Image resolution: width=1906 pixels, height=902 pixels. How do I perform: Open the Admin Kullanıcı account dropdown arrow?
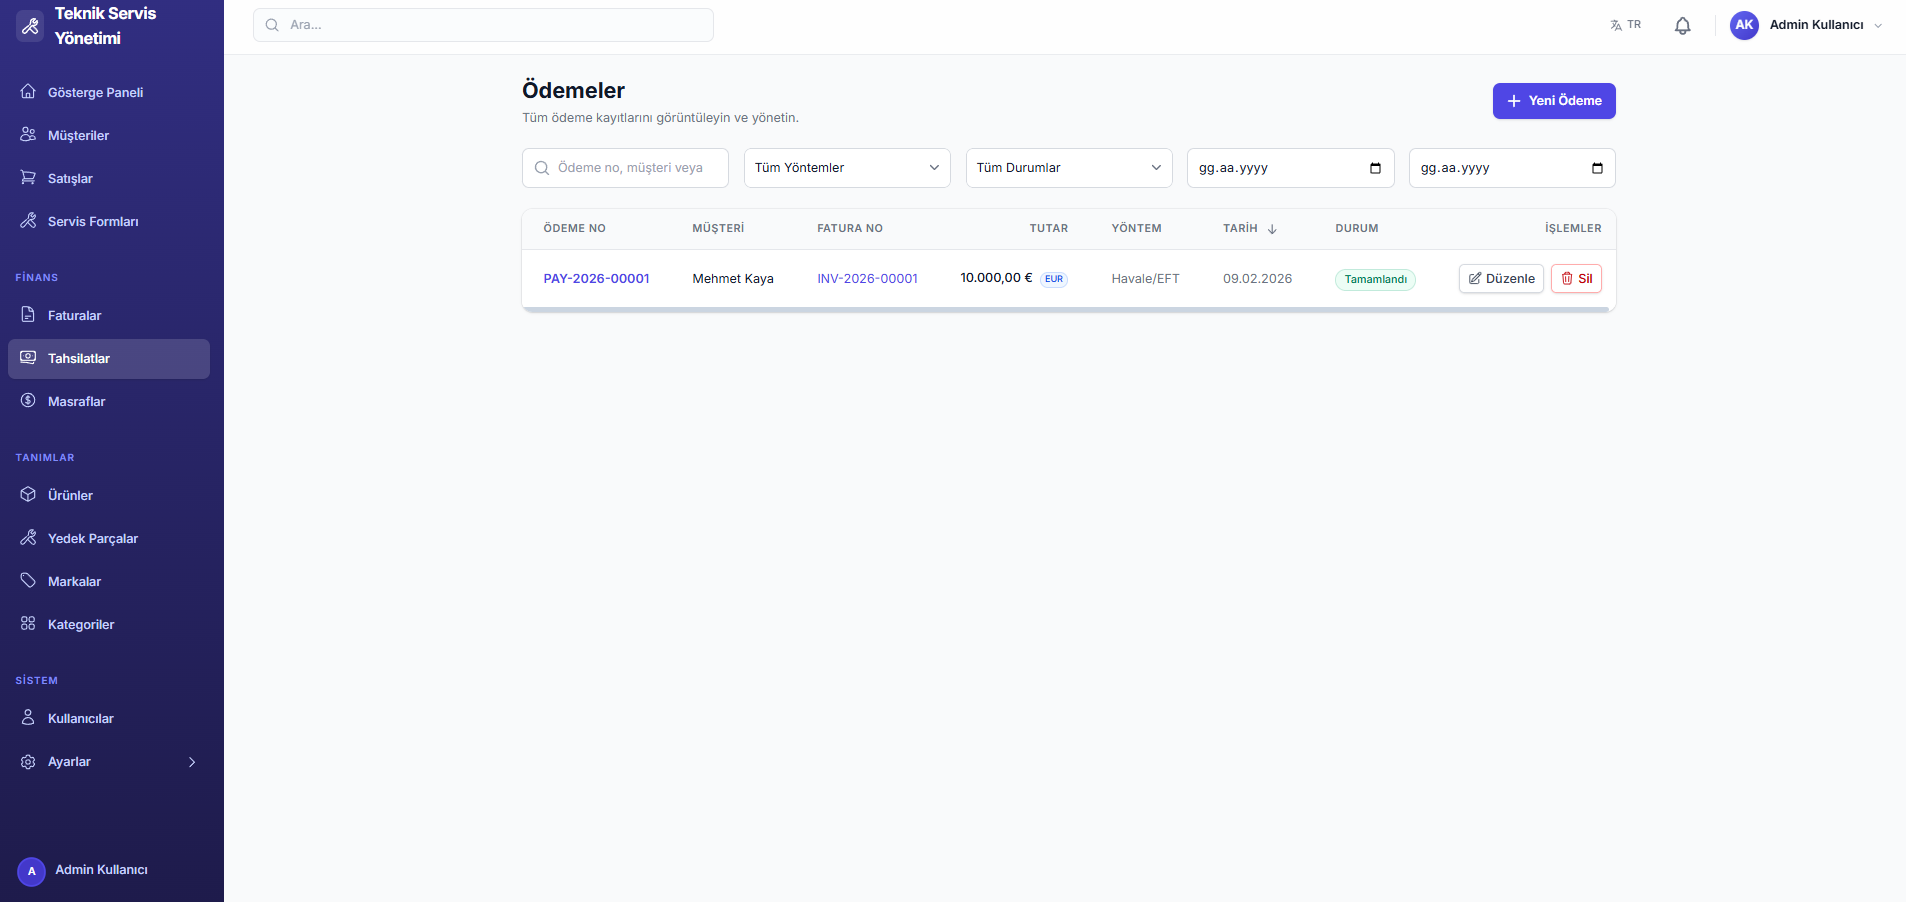[1878, 26]
